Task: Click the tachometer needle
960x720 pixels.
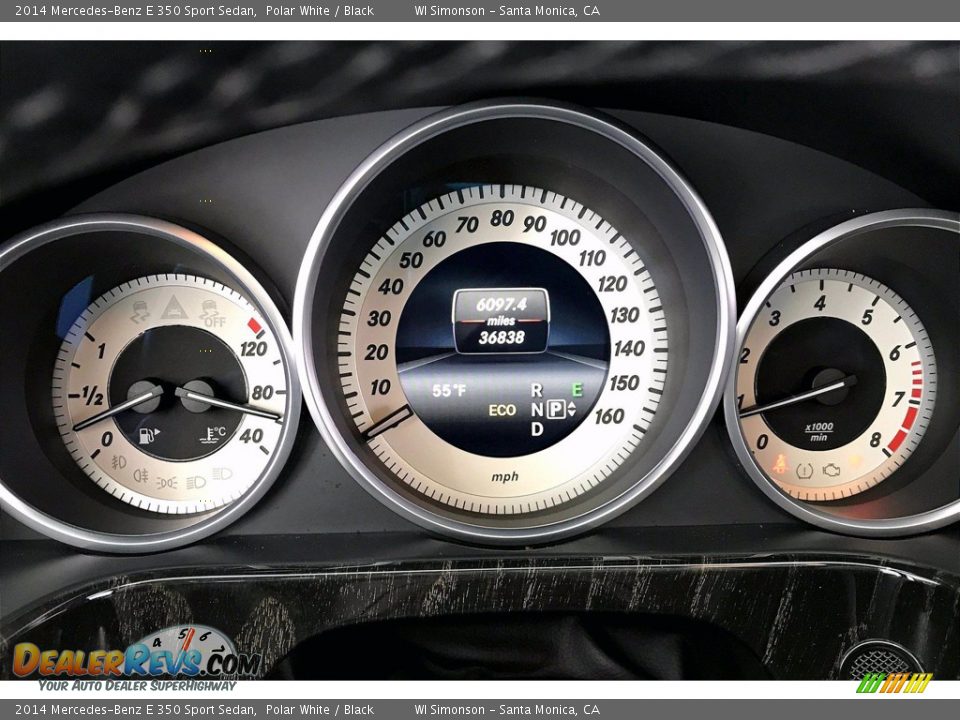Action: 797,398
